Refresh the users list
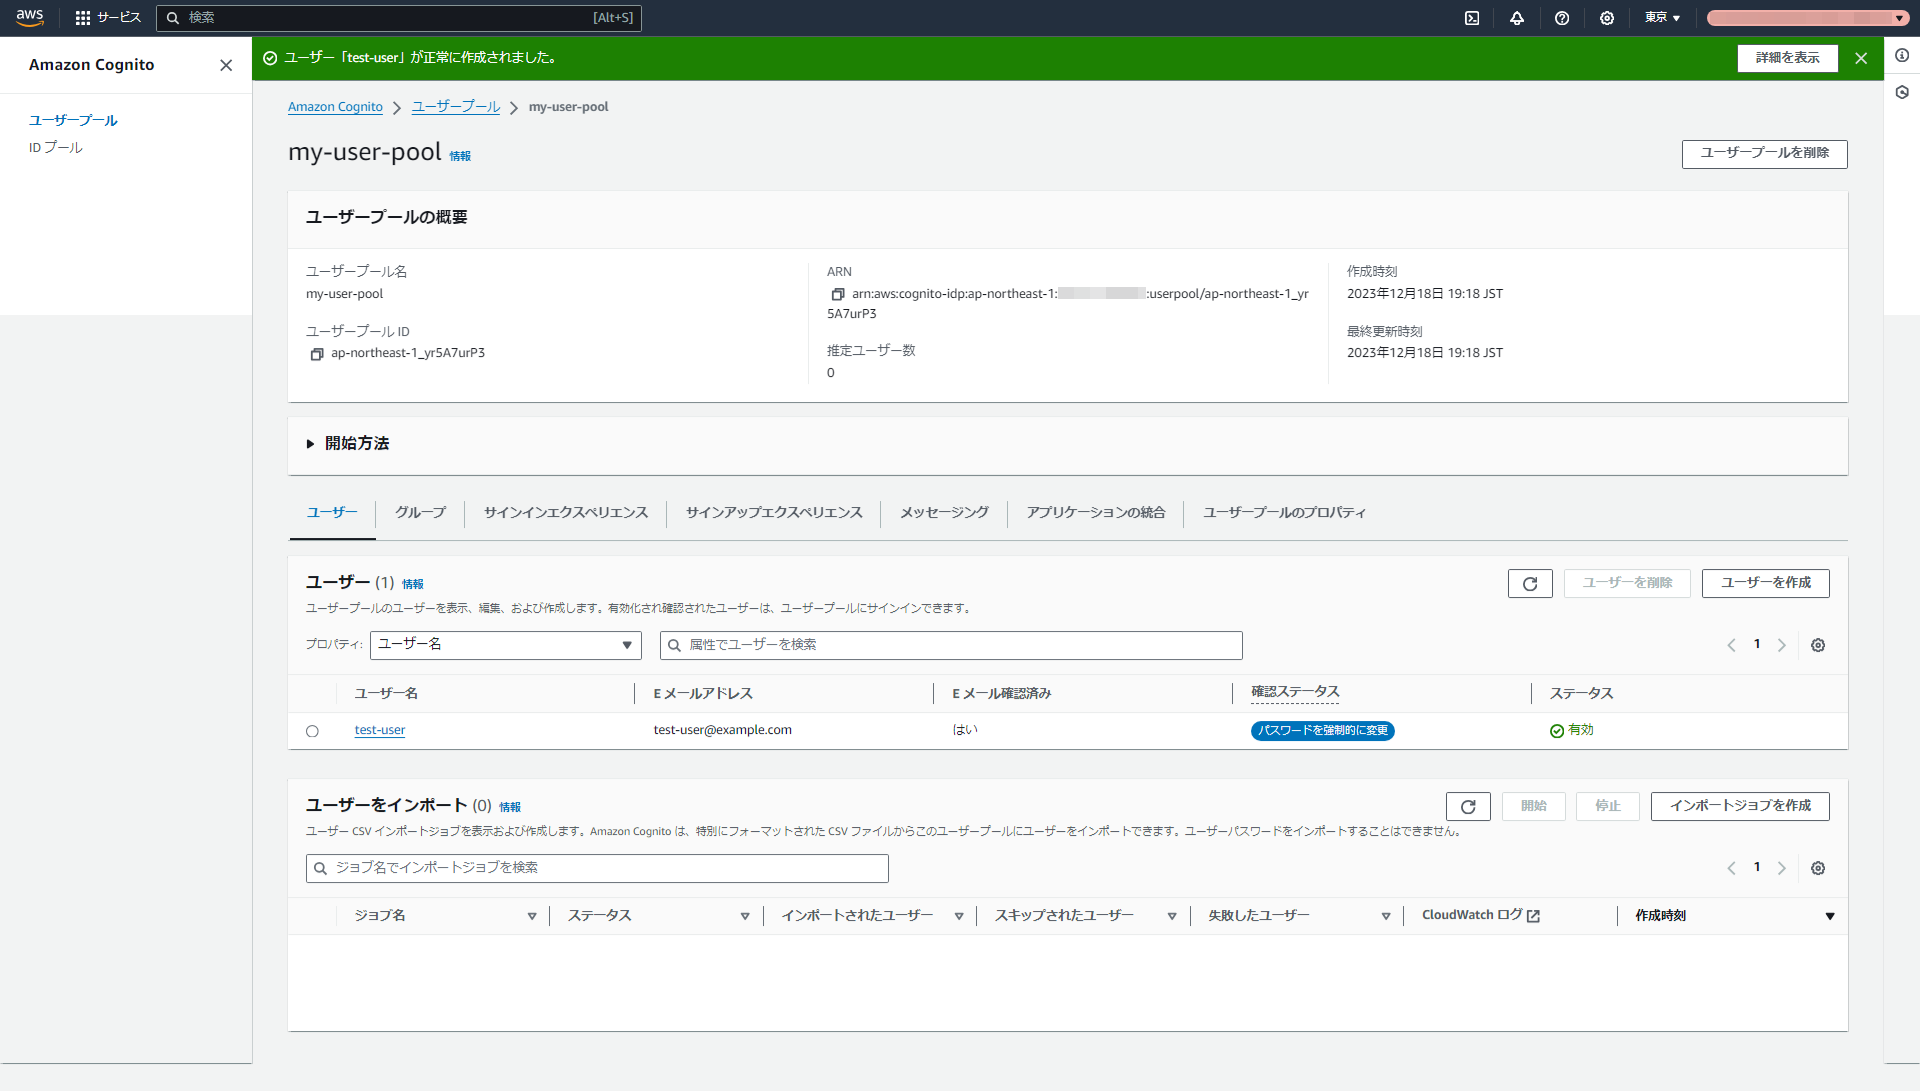This screenshot has height=1091, width=1920. [1529, 583]
